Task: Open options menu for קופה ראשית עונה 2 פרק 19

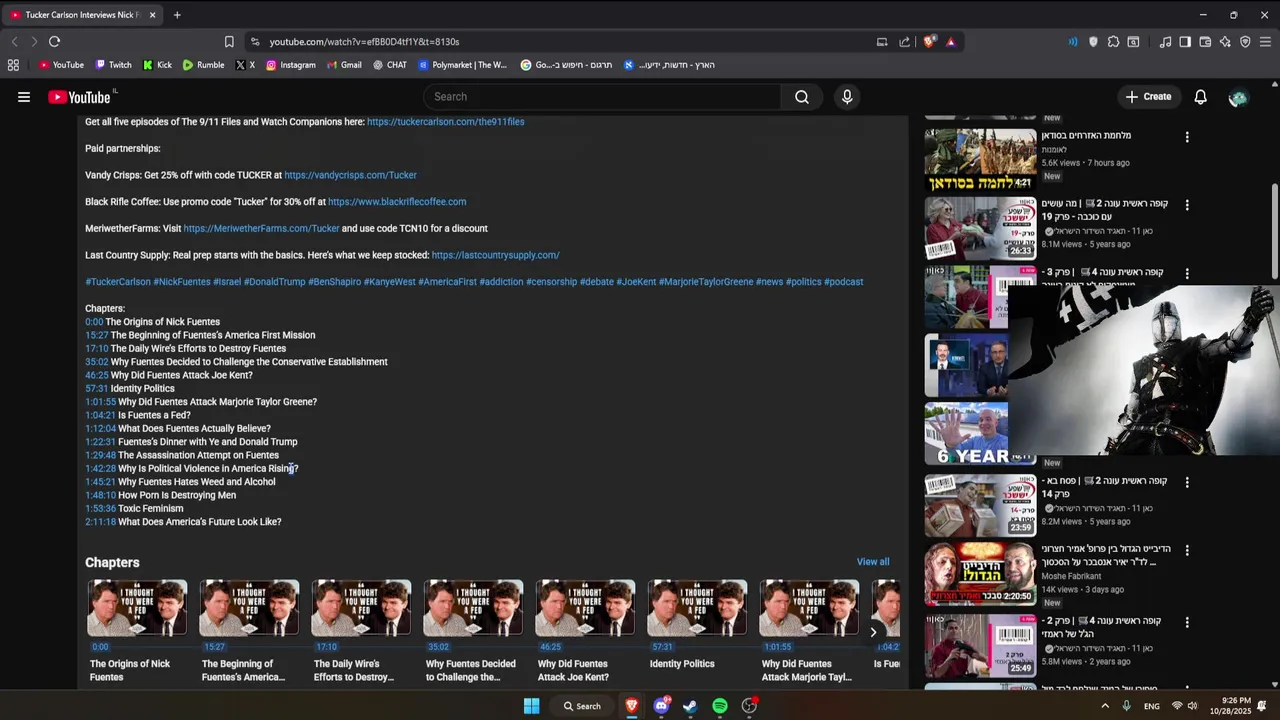Action: pyautogui.click(x=1187, y=205)
